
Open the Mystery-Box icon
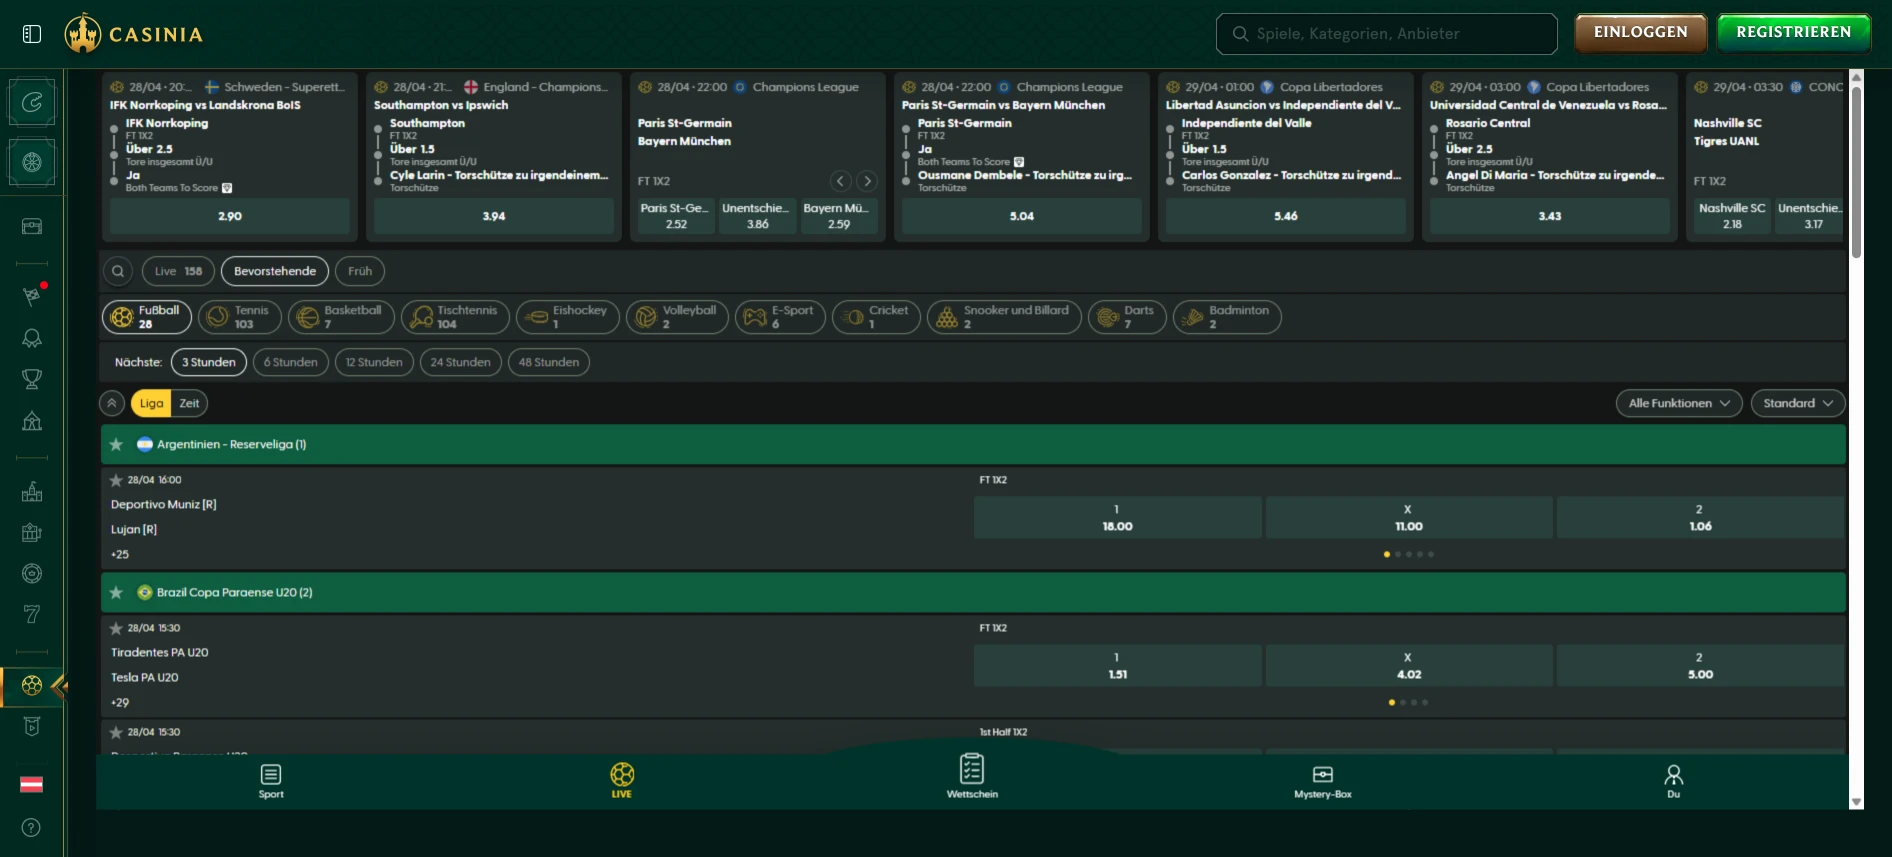point(1323,781)
